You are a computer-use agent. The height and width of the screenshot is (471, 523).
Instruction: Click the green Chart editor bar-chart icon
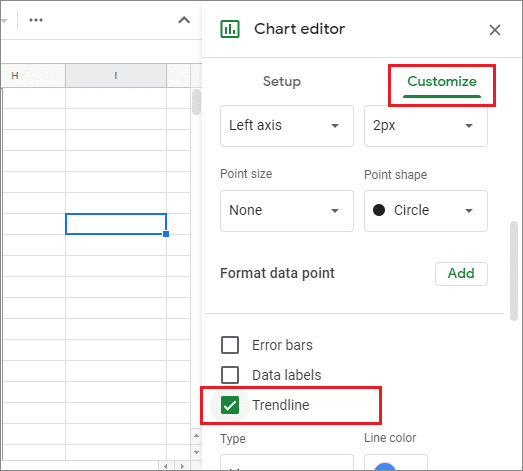coord(230,29)
